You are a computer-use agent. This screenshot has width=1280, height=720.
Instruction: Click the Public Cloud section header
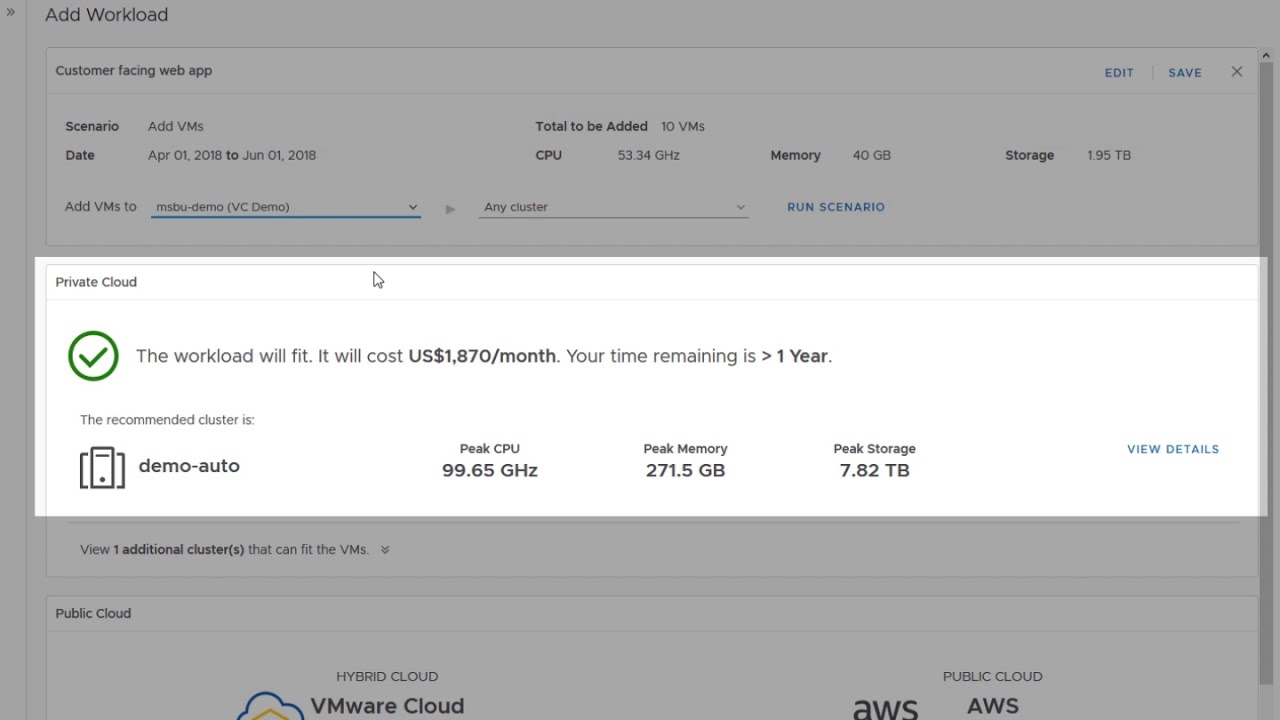coord(93,613)
